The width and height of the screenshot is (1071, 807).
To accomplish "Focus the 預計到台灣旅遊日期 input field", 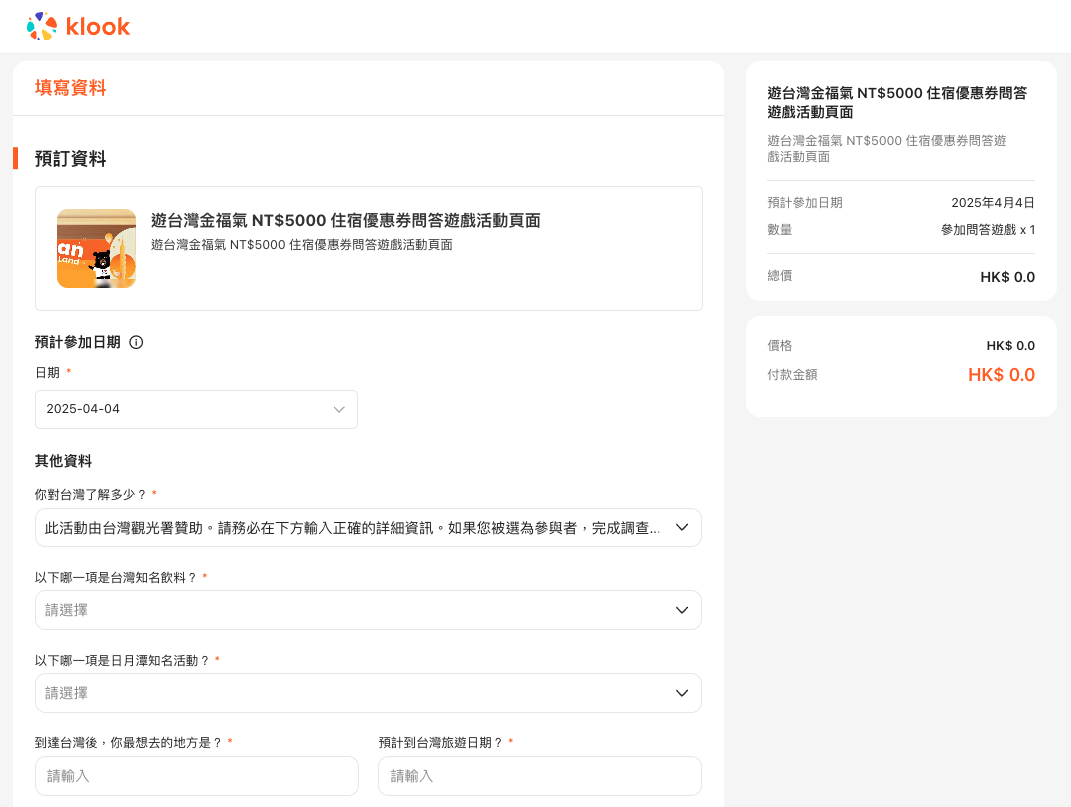I will [x=540, y=776].
